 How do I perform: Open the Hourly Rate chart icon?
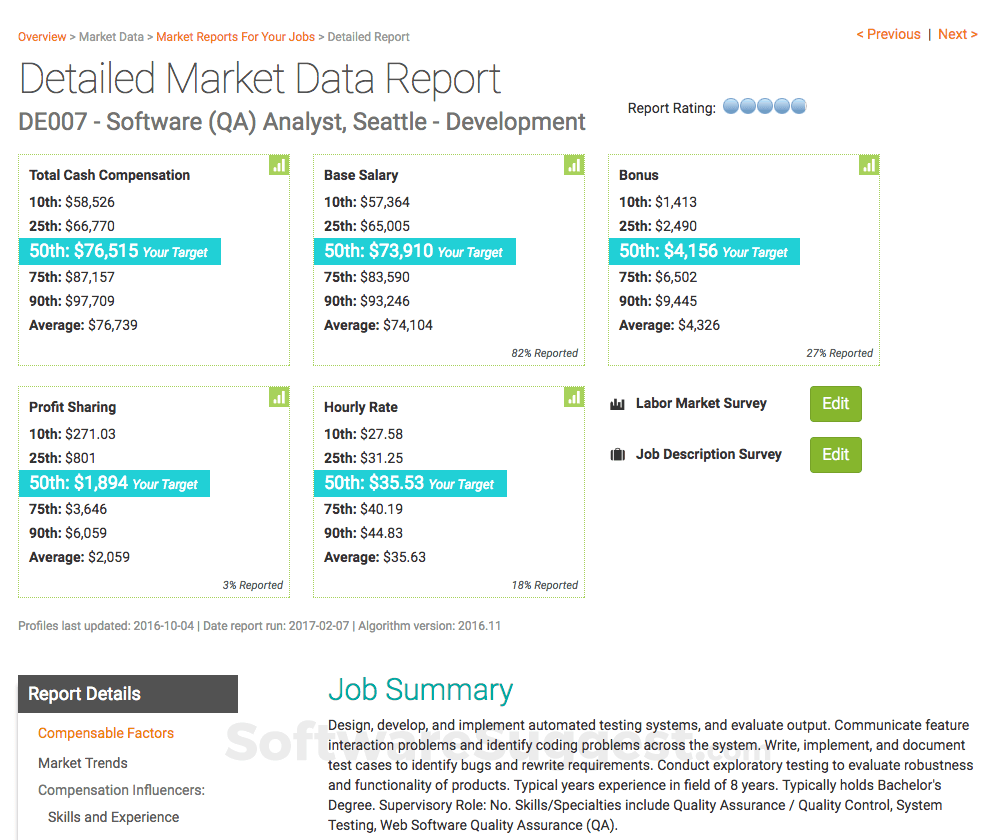coord(573,397)
